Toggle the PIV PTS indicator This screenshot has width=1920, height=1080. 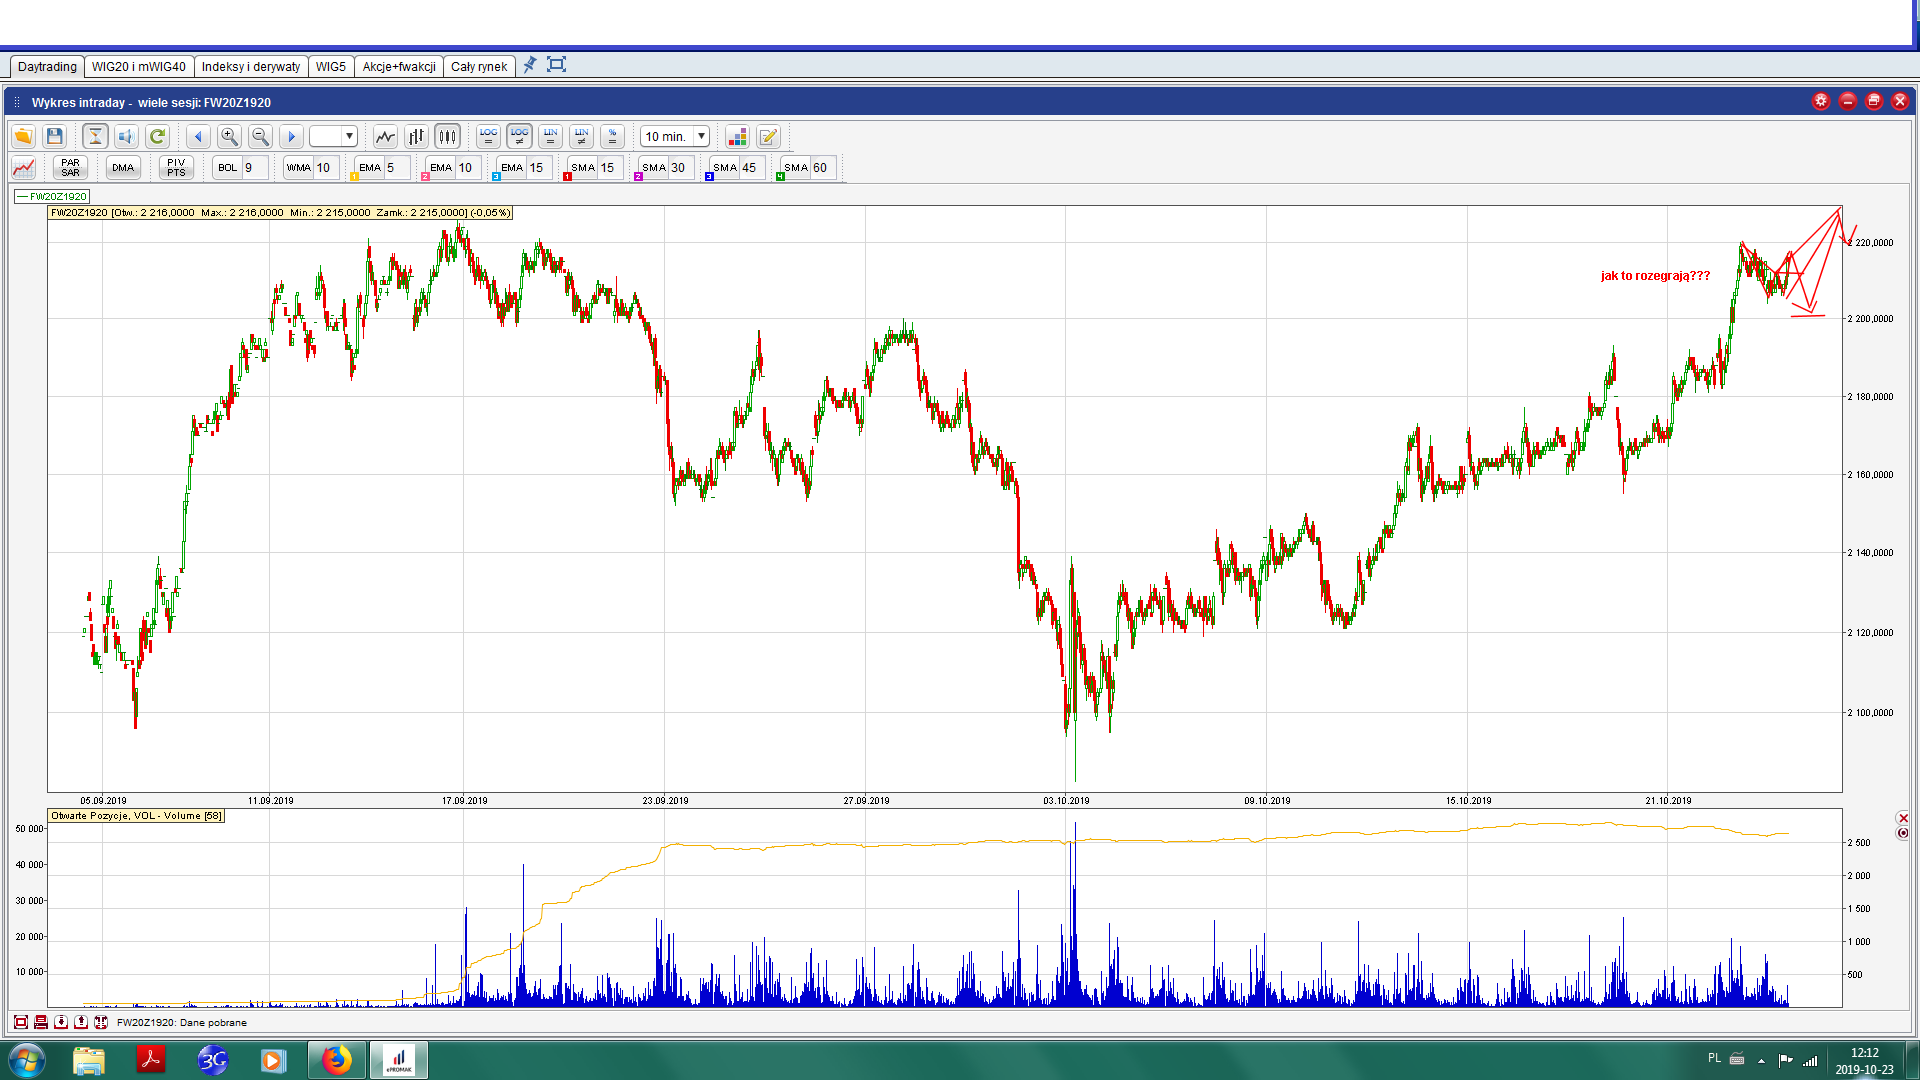pos(176,167)
